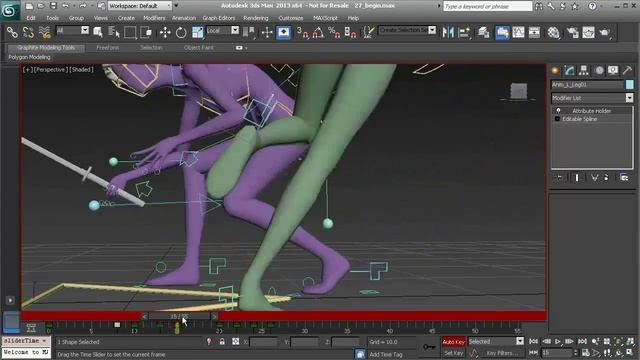This screenshot has width=640, height=360.
Task: Open Schematic View from the toolbar
Action: tap(534, 32)
